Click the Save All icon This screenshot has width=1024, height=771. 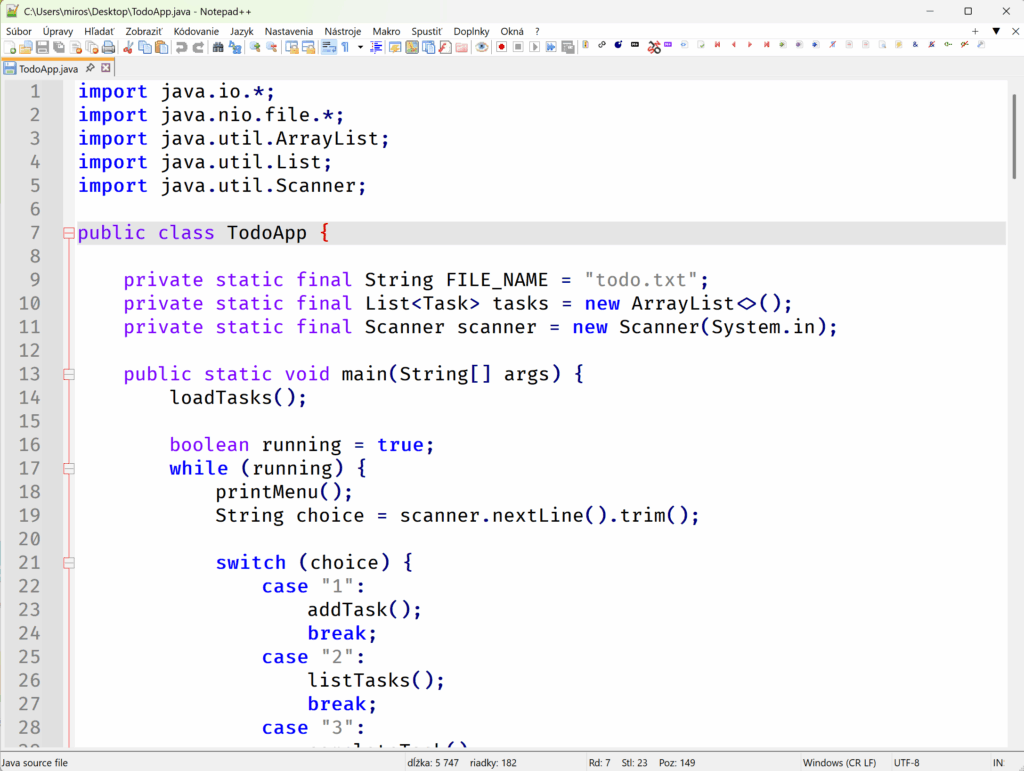click(59, 47)
